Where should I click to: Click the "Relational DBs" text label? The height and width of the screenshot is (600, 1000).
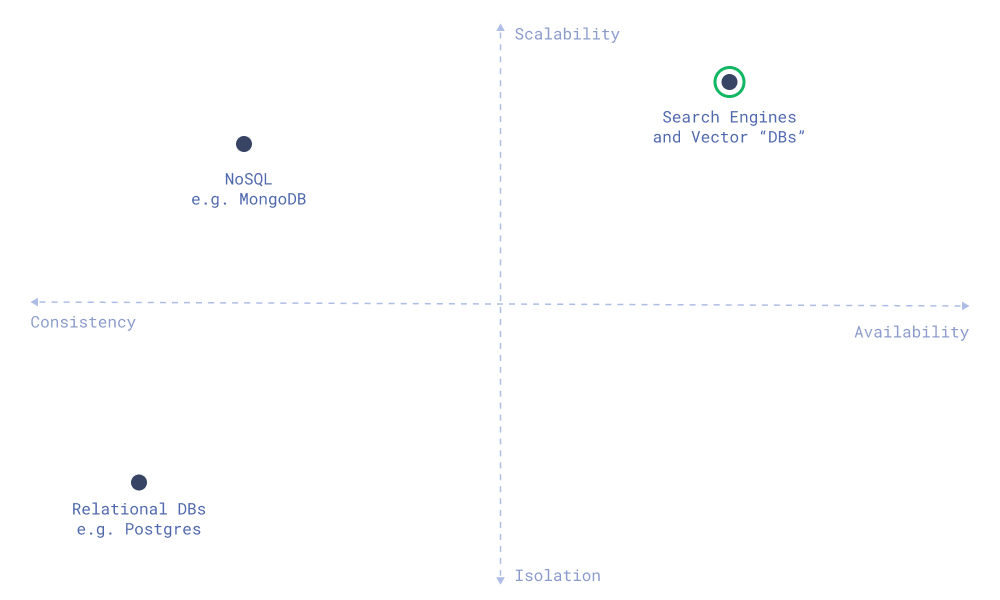point(139,509)
